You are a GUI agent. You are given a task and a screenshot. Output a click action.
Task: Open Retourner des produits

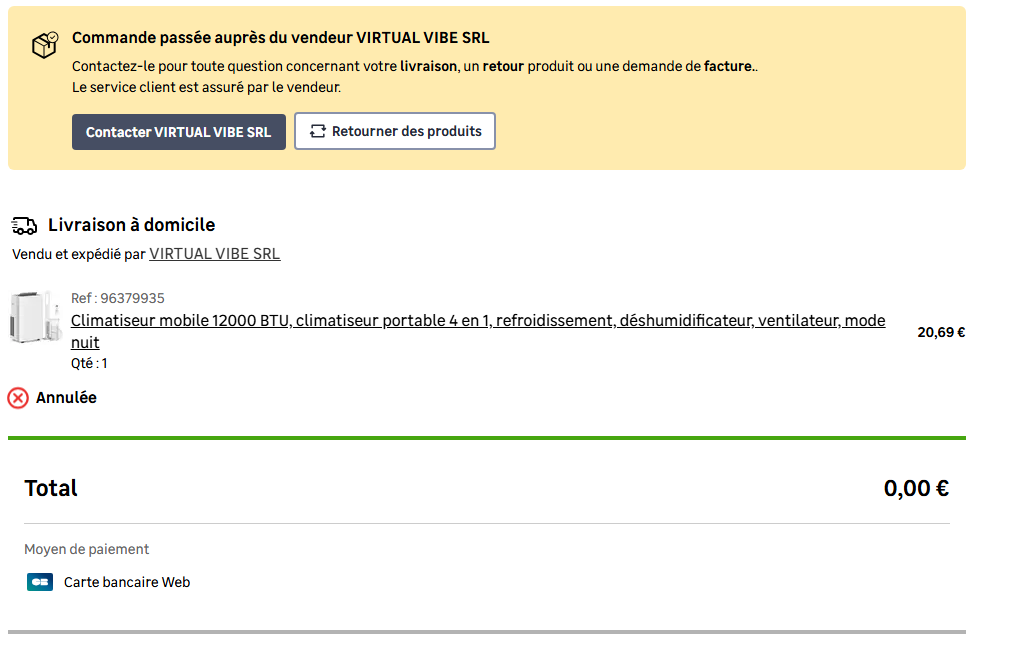395,131
